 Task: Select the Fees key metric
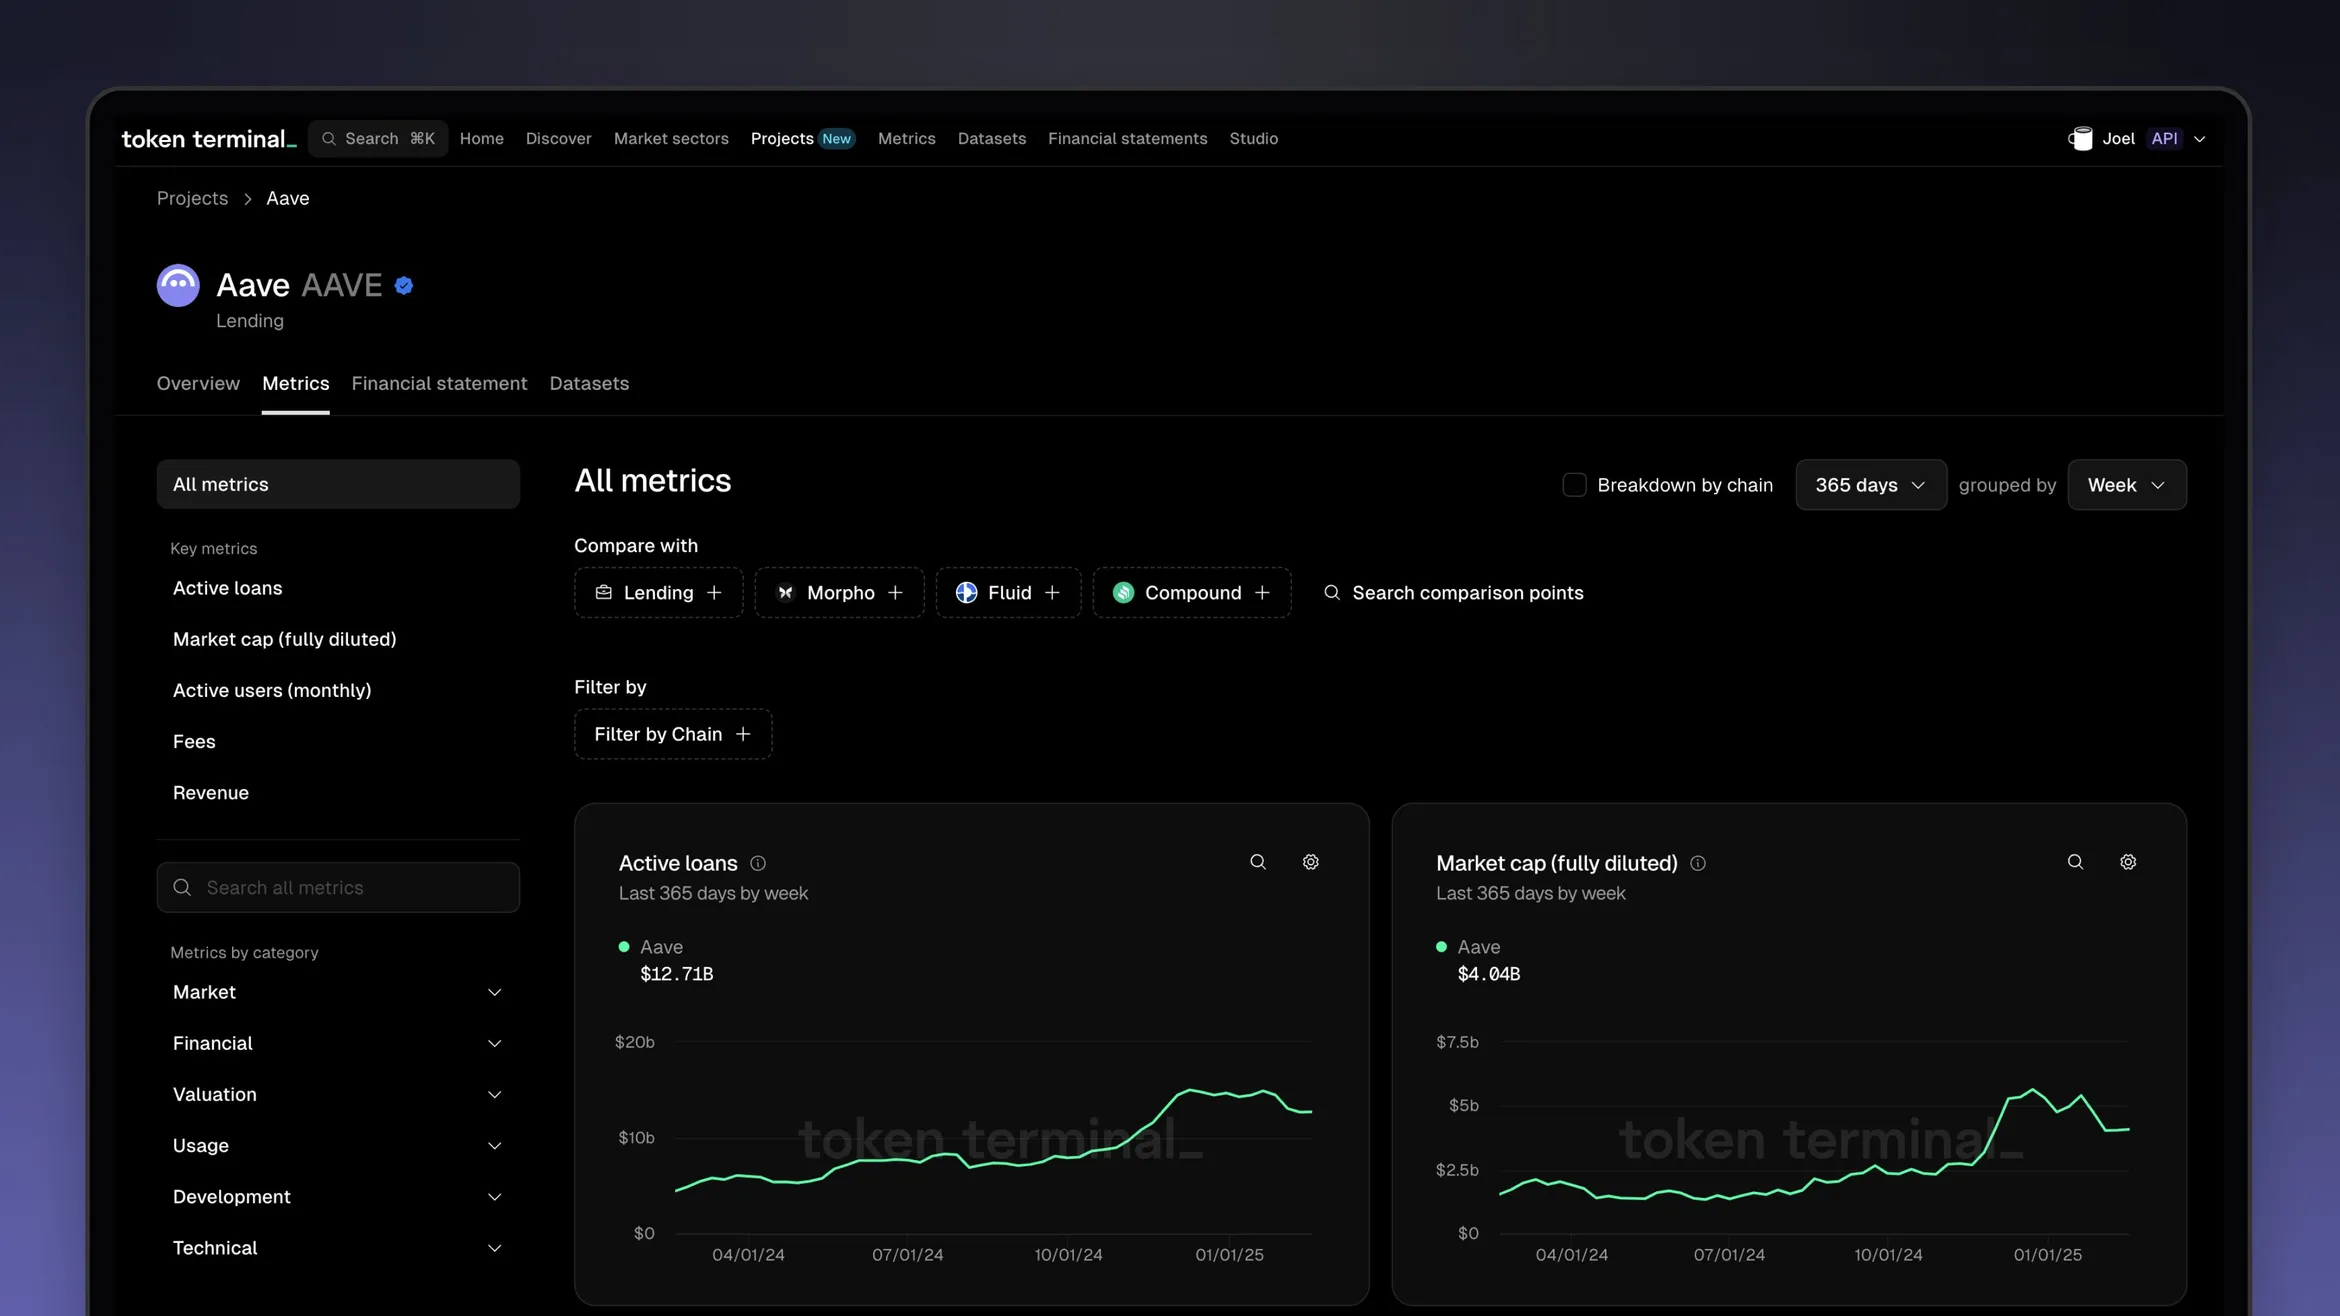(194, 742)
